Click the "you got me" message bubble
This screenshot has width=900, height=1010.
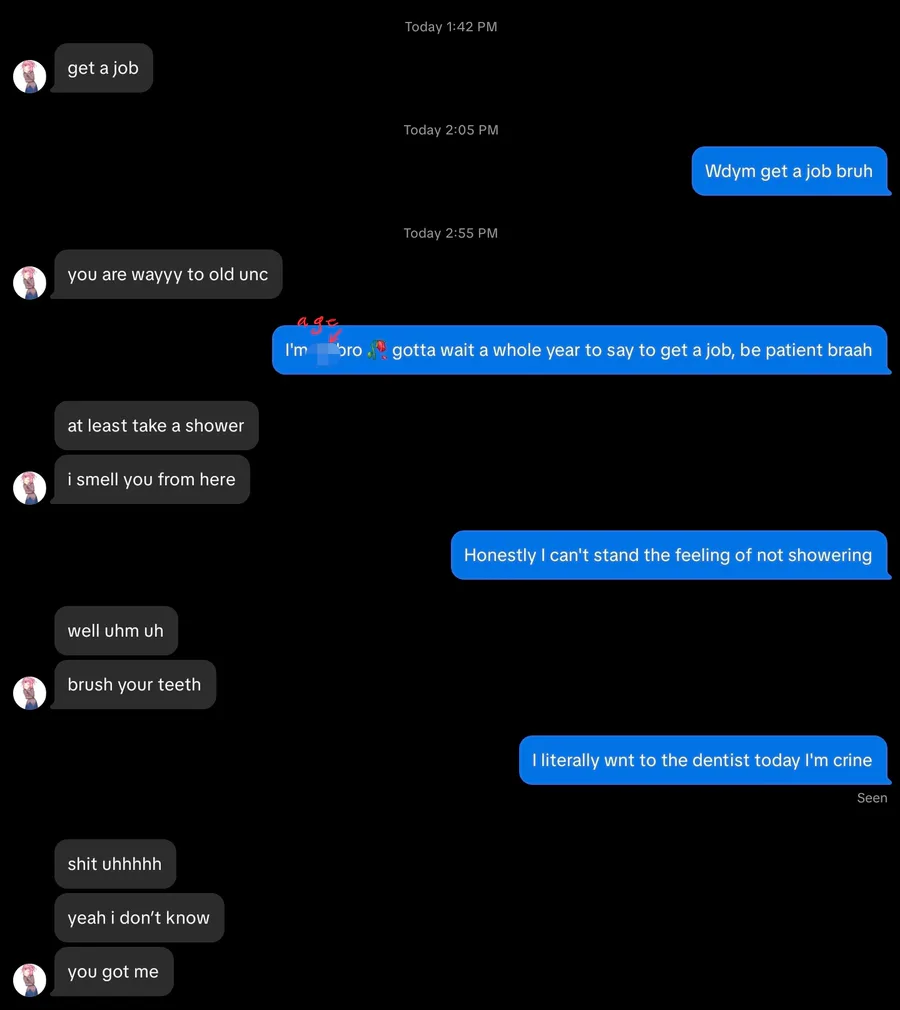click(x=113, y=972)
